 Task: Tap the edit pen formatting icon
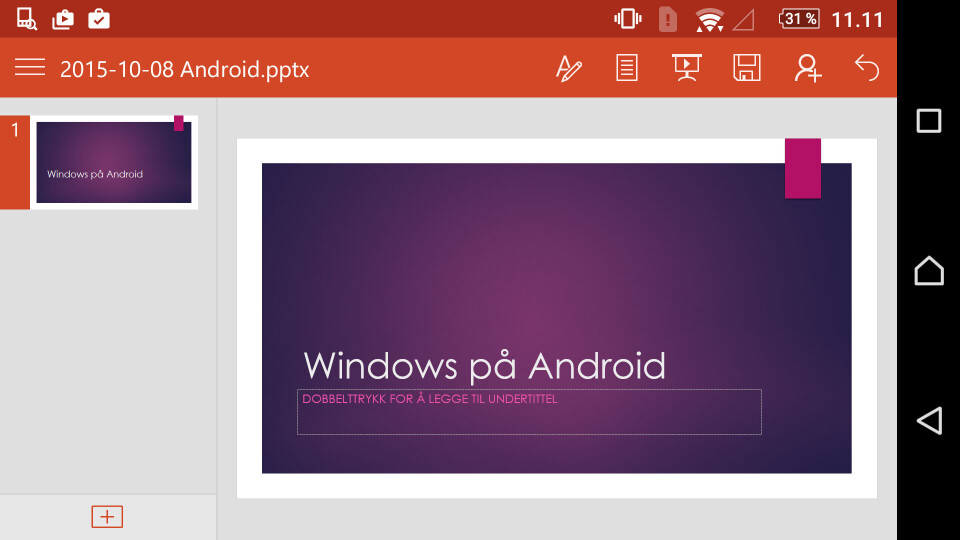[x=568, y=68]
